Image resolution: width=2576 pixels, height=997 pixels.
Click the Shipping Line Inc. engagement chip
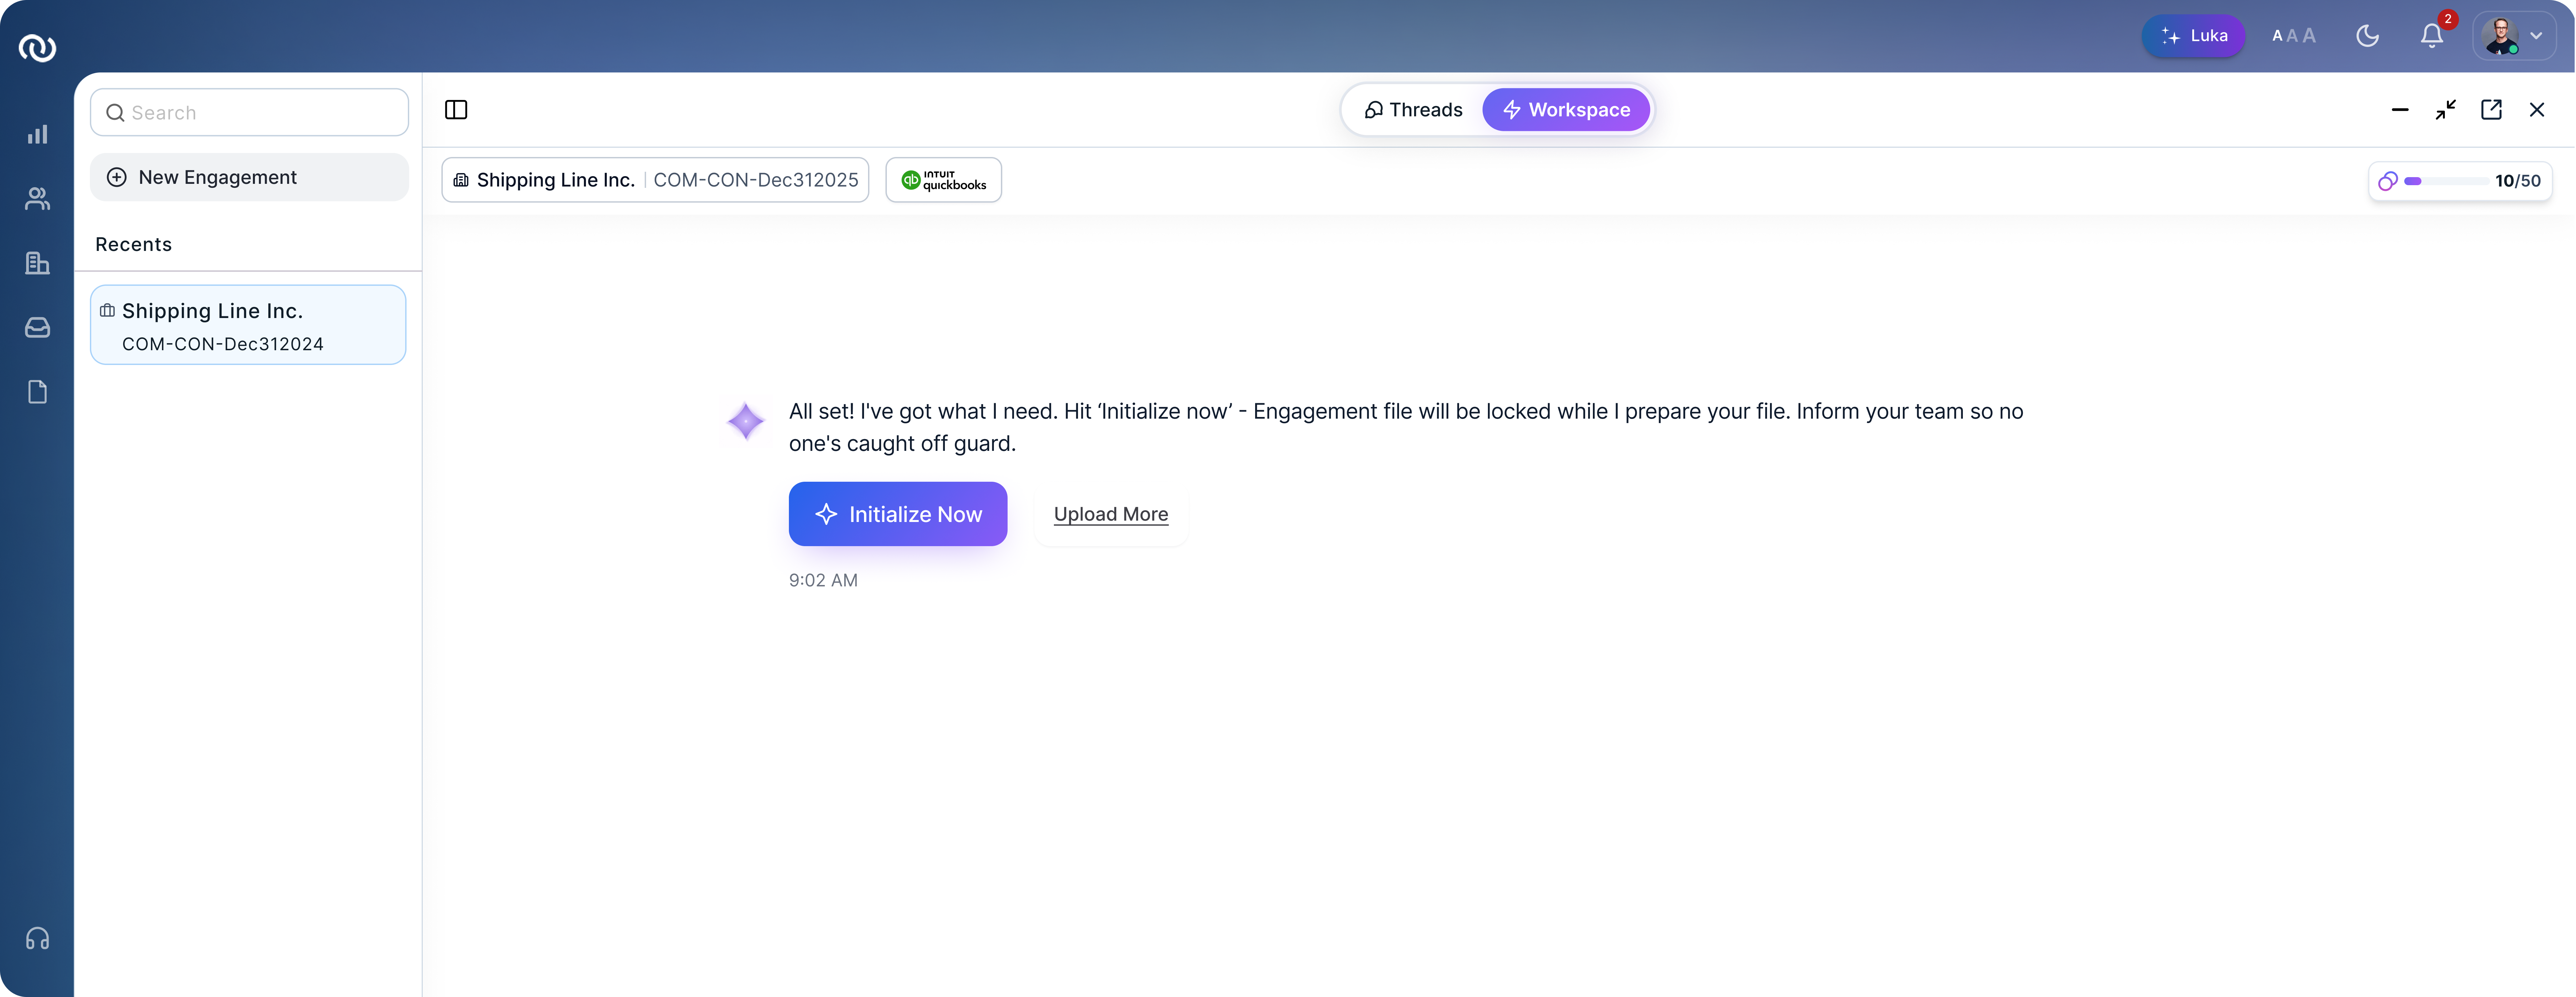655,180
